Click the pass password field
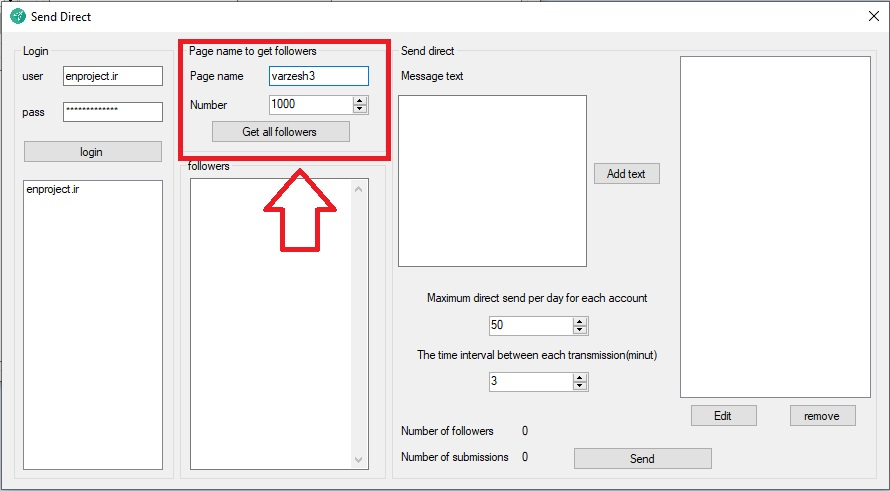Viewport: 890px width, 491px height. [112, 112]
